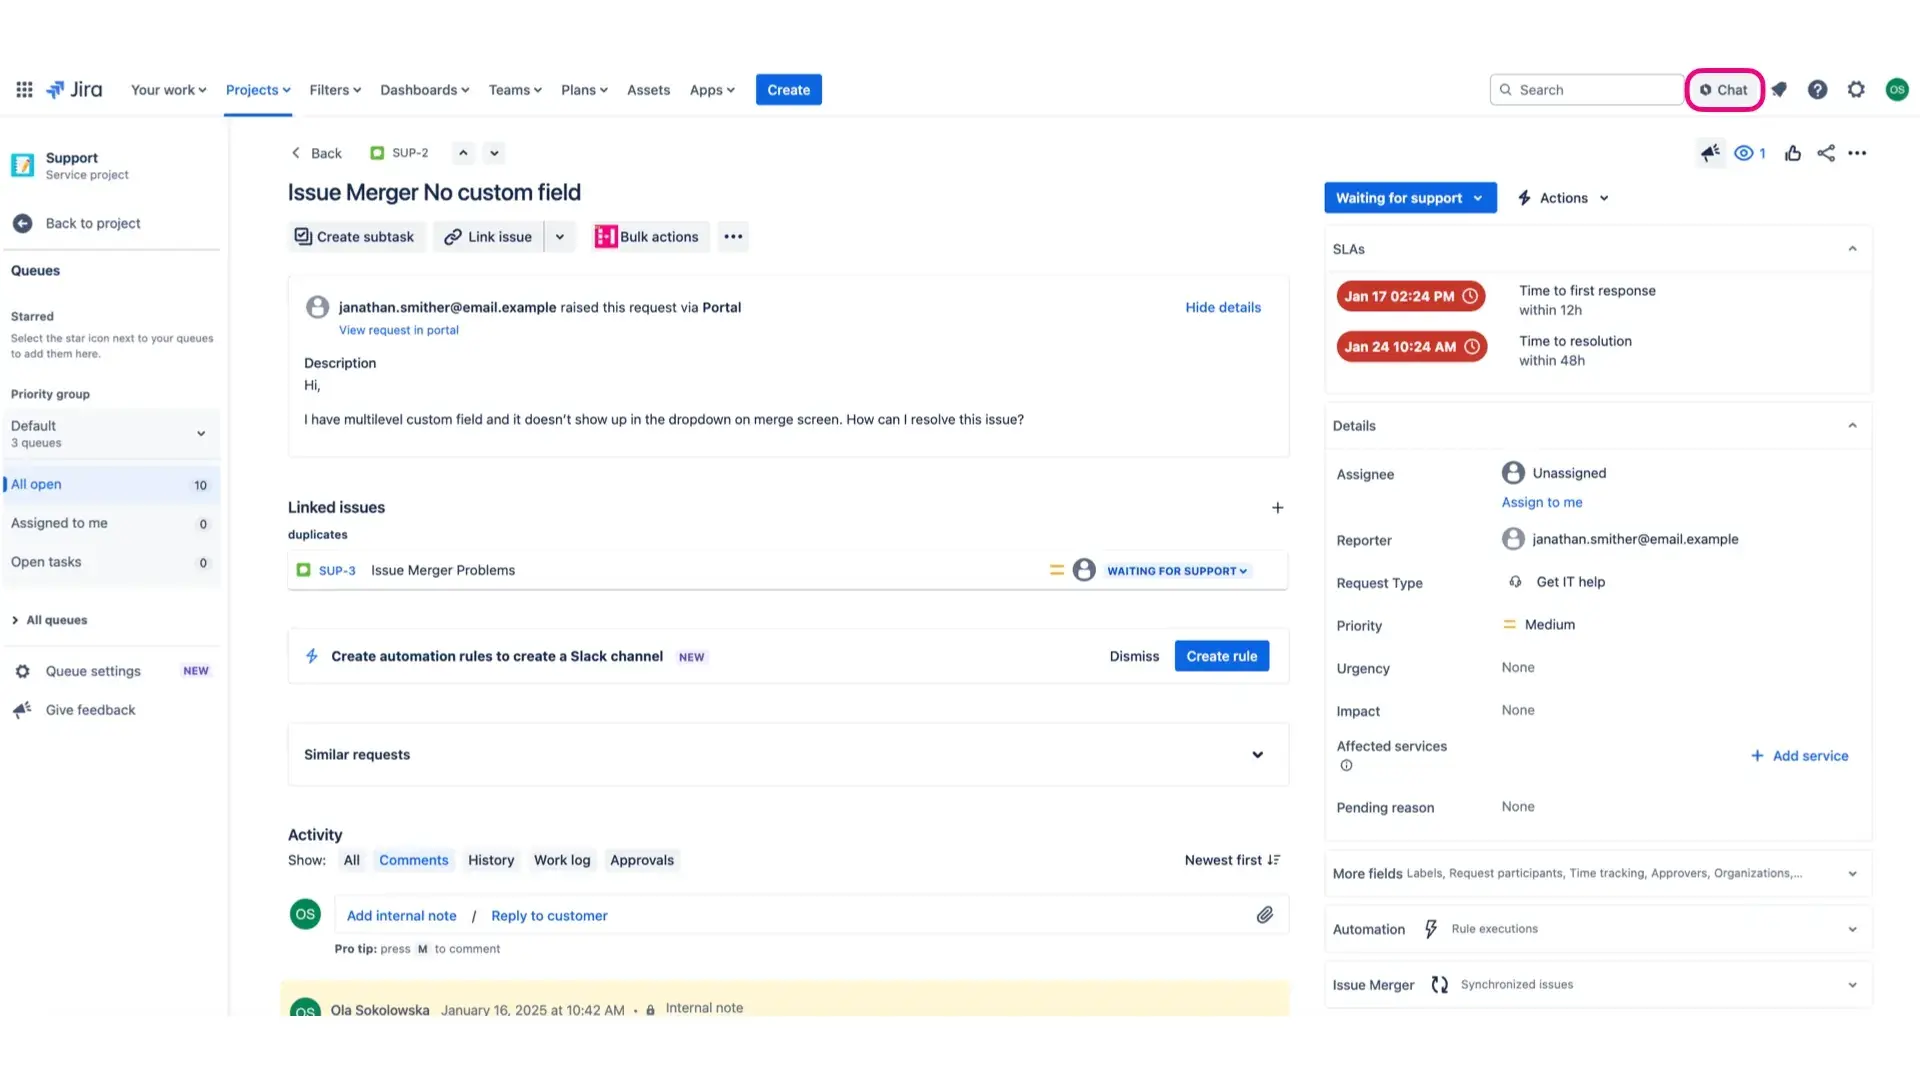The width and height of the screenshot is (1920, 1080).
Task: Click the thumbs up vote icon
Action: (1792, 153)
